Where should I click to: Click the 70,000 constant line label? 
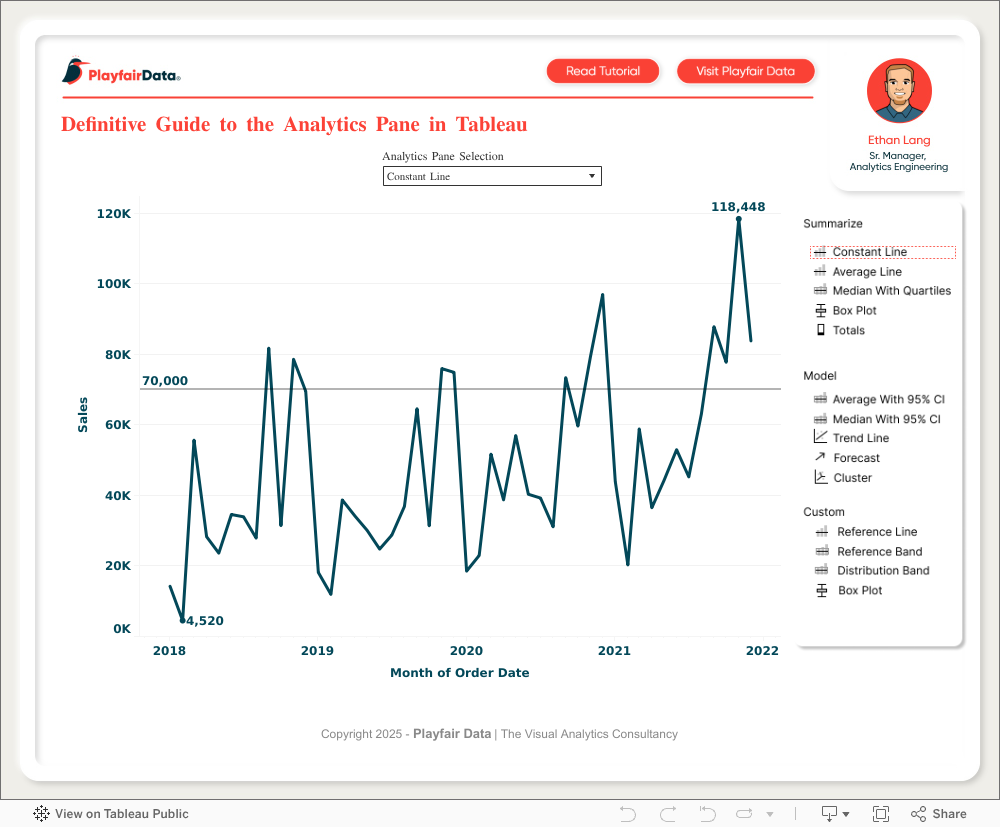[165, 381]
